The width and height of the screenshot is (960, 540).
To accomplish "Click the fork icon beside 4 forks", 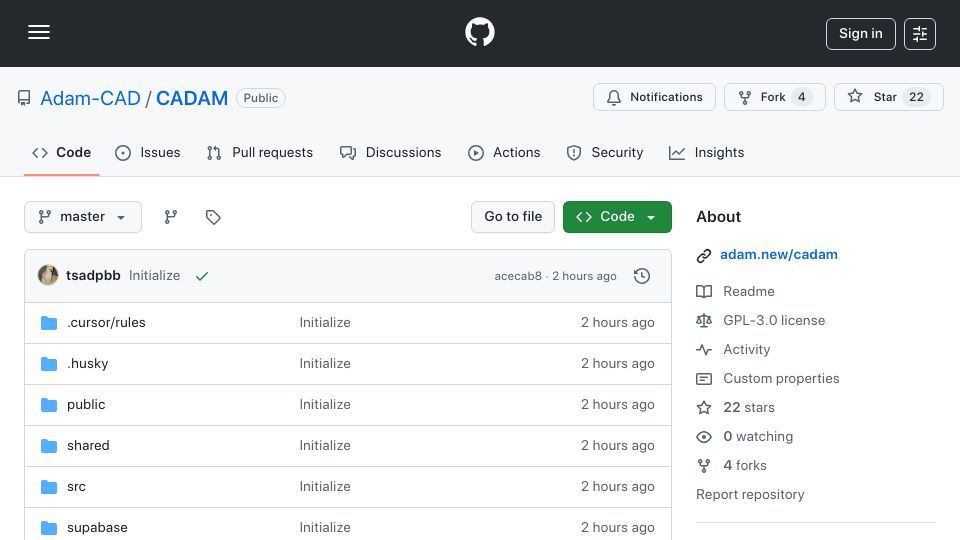I will click(704, 466).
